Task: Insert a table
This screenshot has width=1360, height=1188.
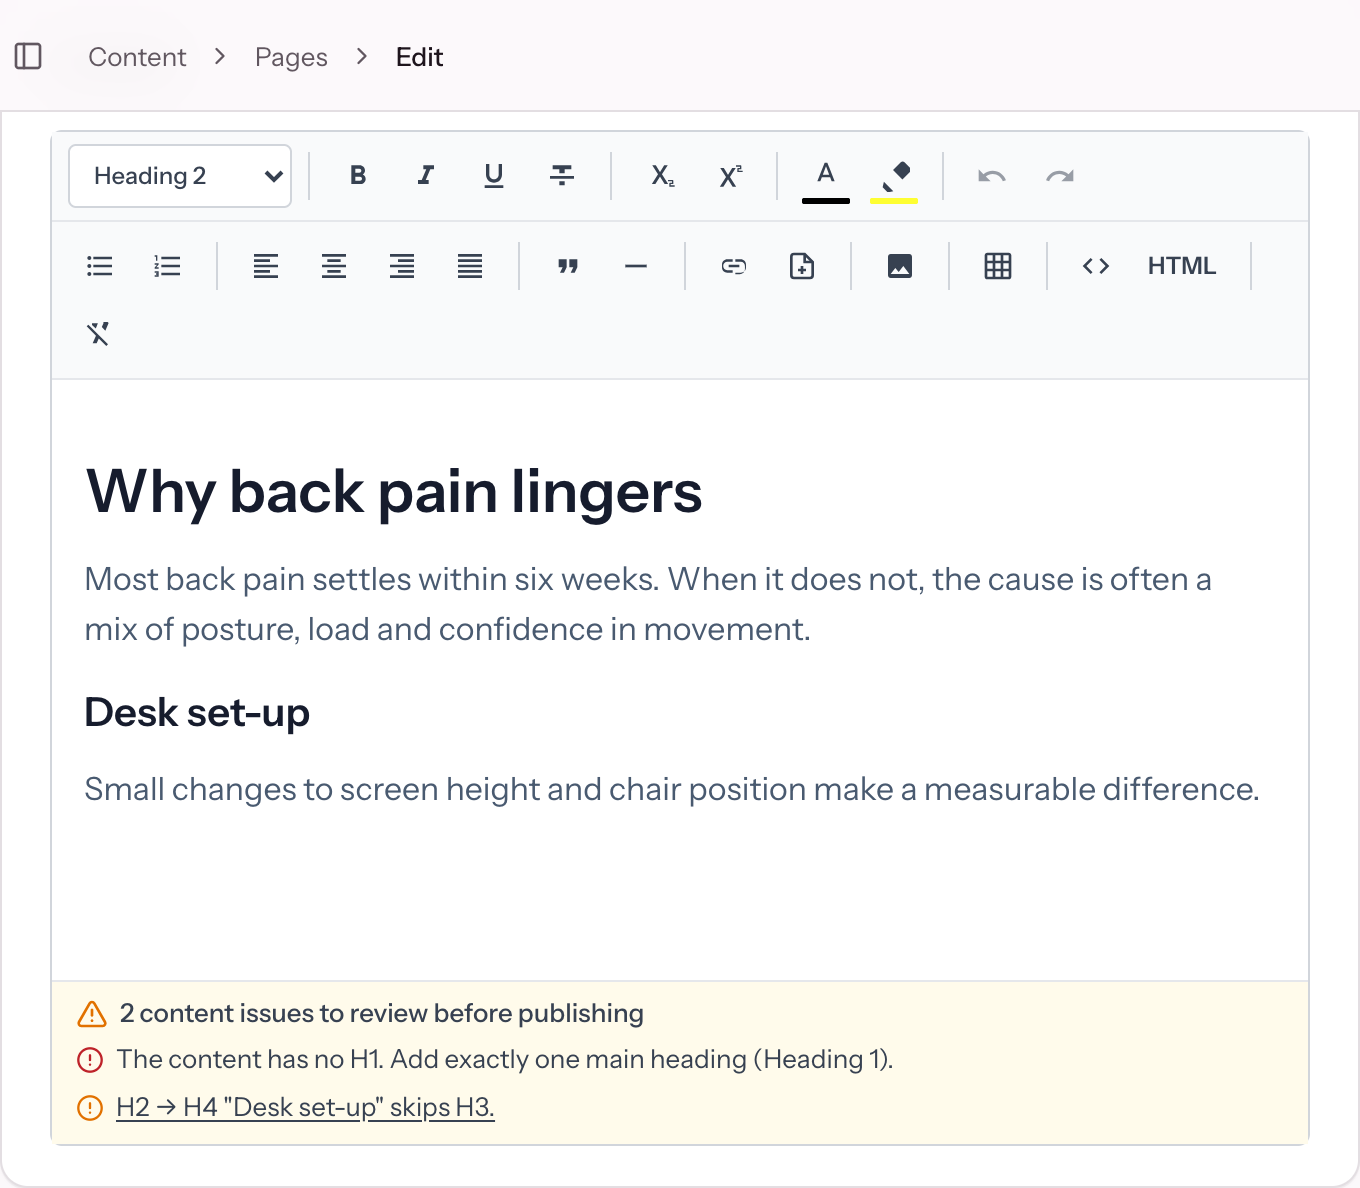Action: [x=998, y=266]
